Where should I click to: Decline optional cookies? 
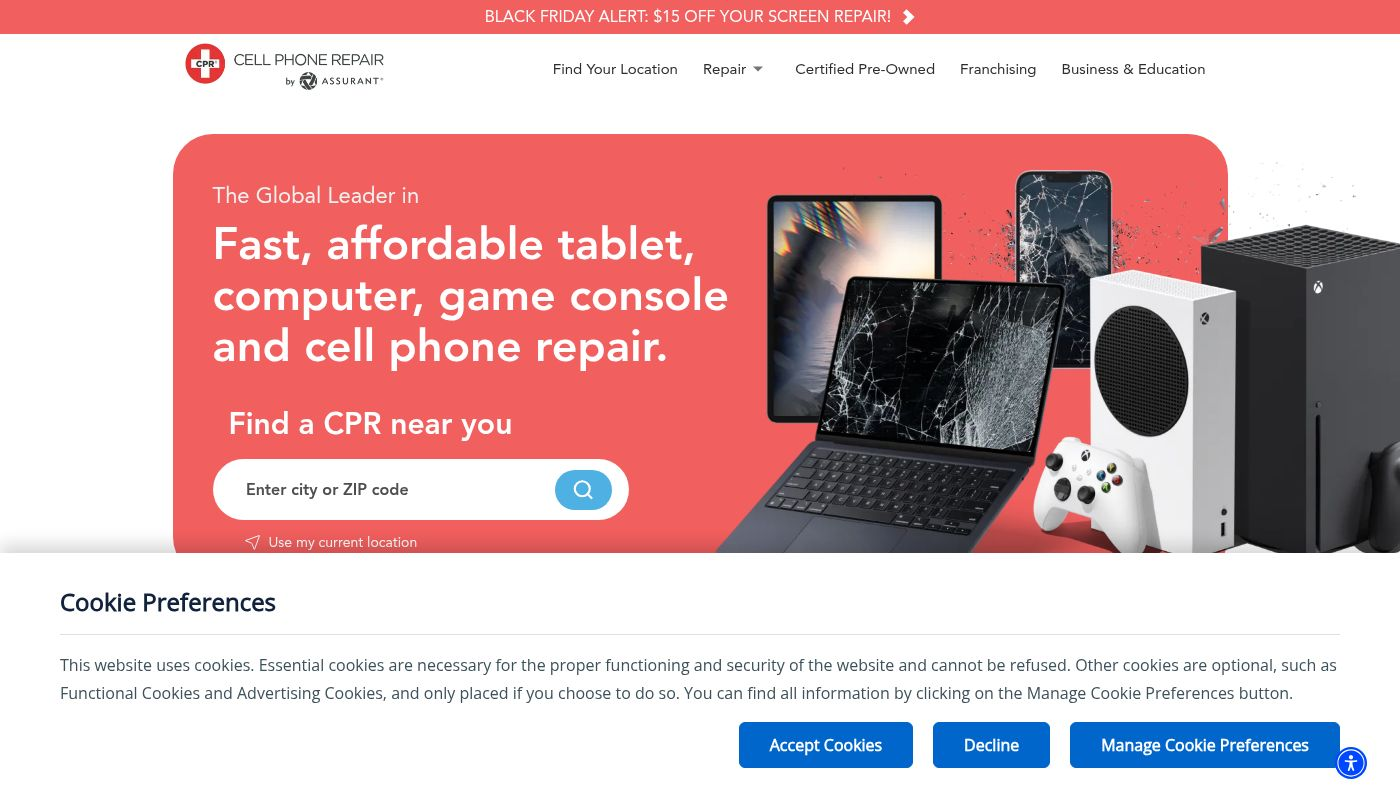991,745
